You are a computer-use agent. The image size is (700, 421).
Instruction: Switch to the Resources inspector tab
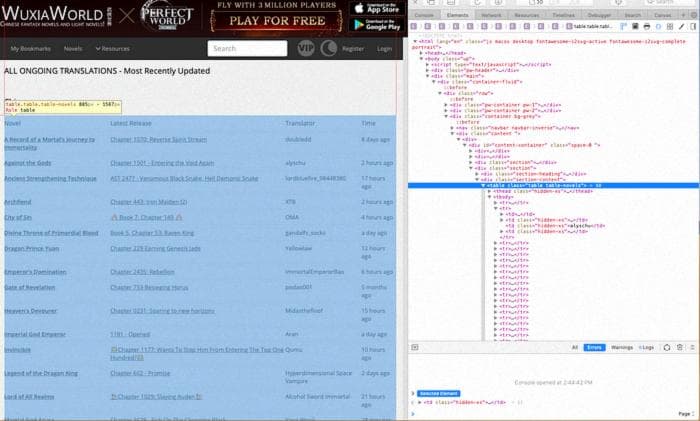click(x=526, y=15)
